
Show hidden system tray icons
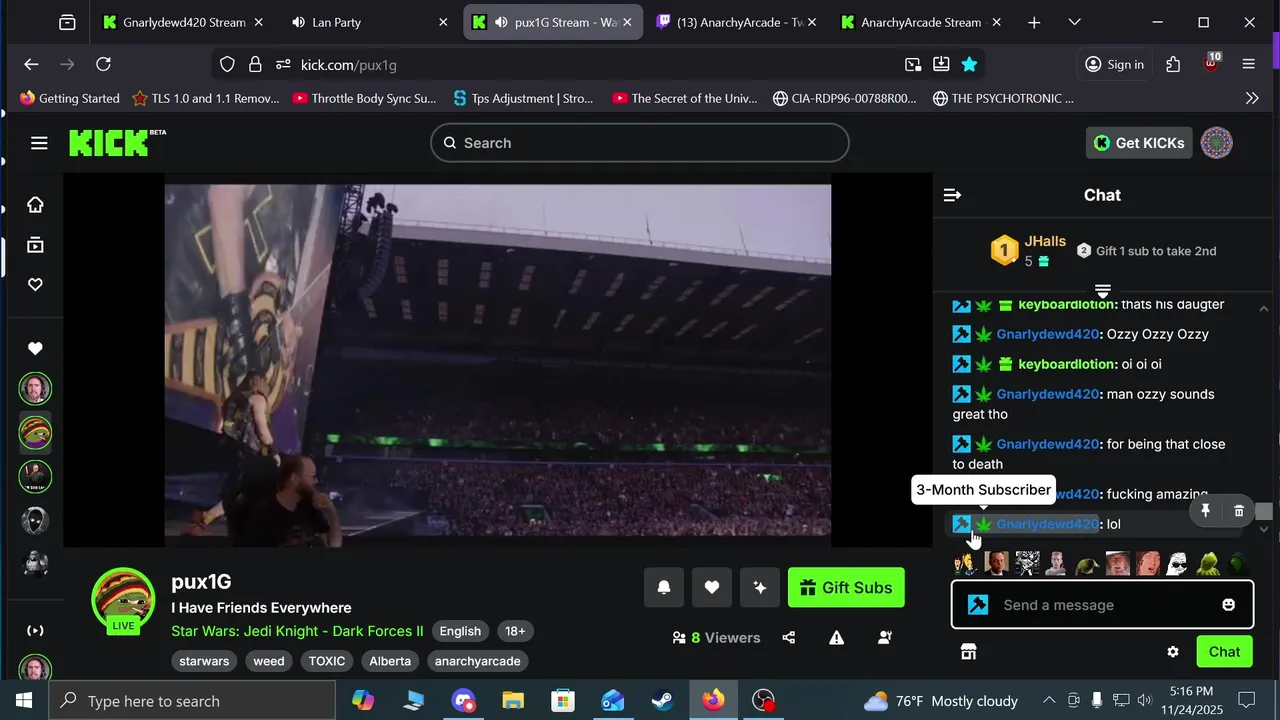[x=1049, y=701]
